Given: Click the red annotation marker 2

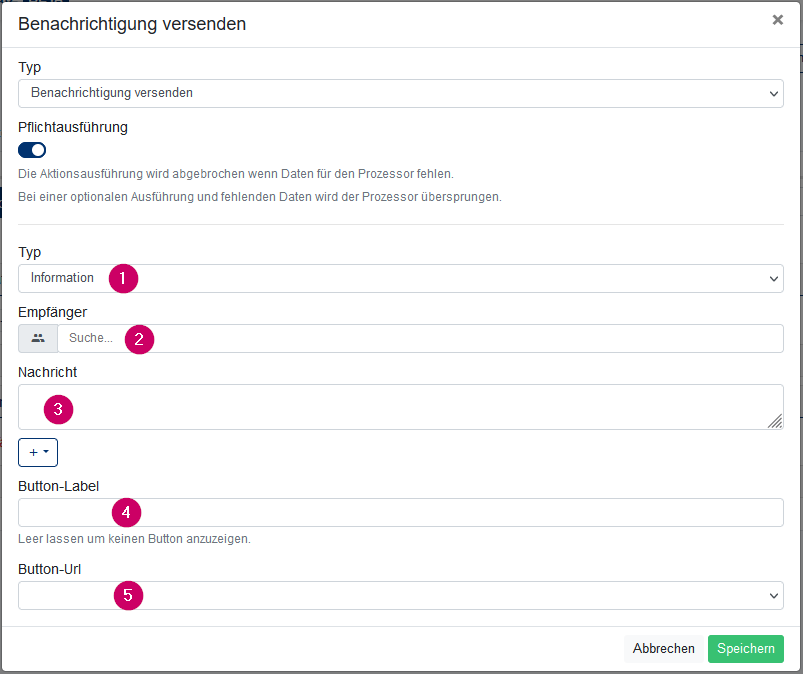Looking at the screenshot, I should 139,339.
